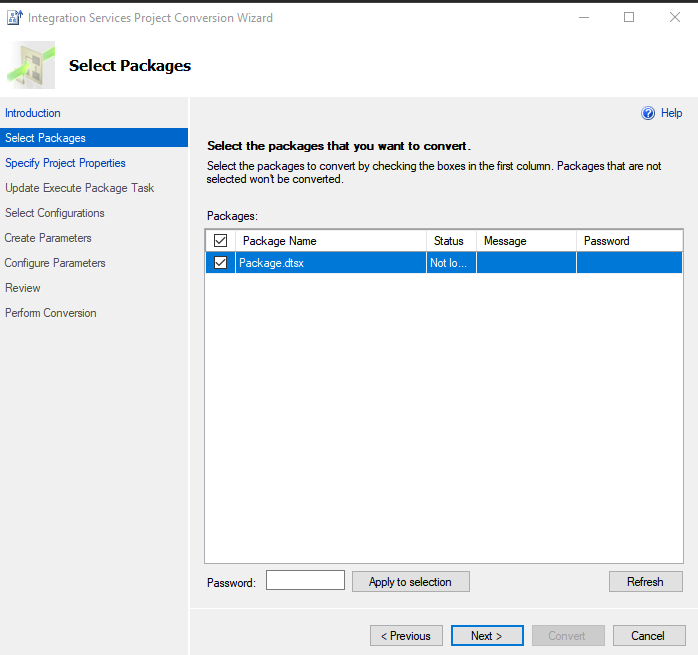Uncheck the Package.dtsx checkbox

220,263
